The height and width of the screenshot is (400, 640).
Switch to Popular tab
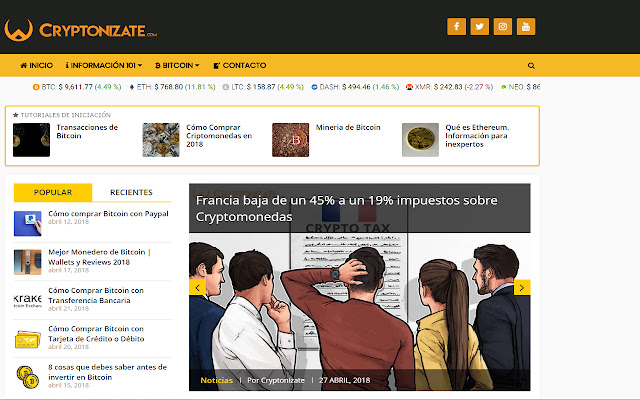click(53, 192)
